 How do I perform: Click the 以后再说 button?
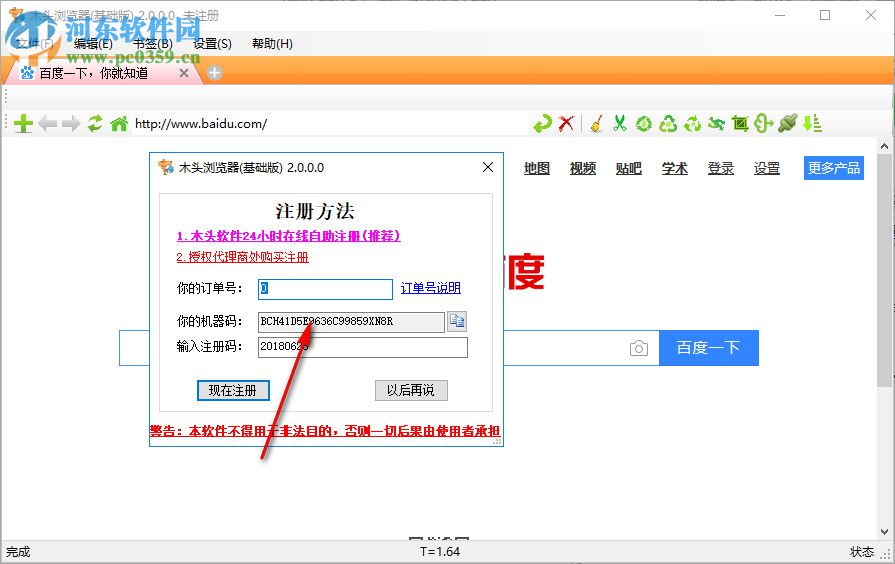tap(411, 390)
